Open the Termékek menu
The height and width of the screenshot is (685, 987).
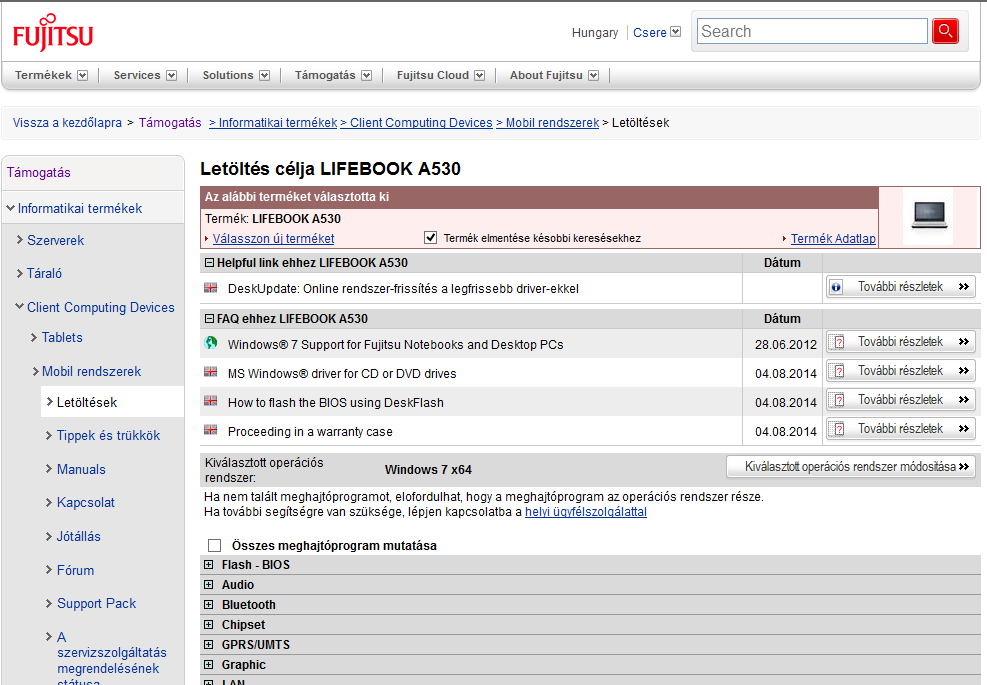(51, 75)
